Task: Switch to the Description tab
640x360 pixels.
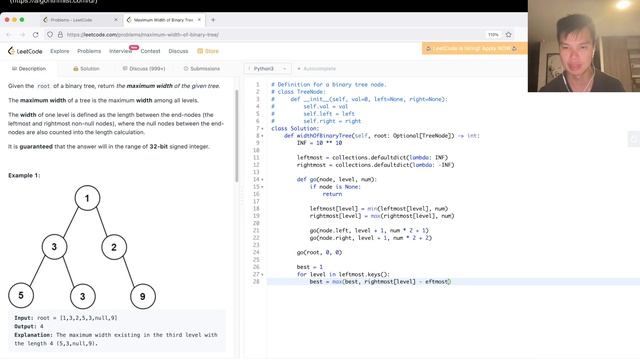Action: [x=29, y=69]
